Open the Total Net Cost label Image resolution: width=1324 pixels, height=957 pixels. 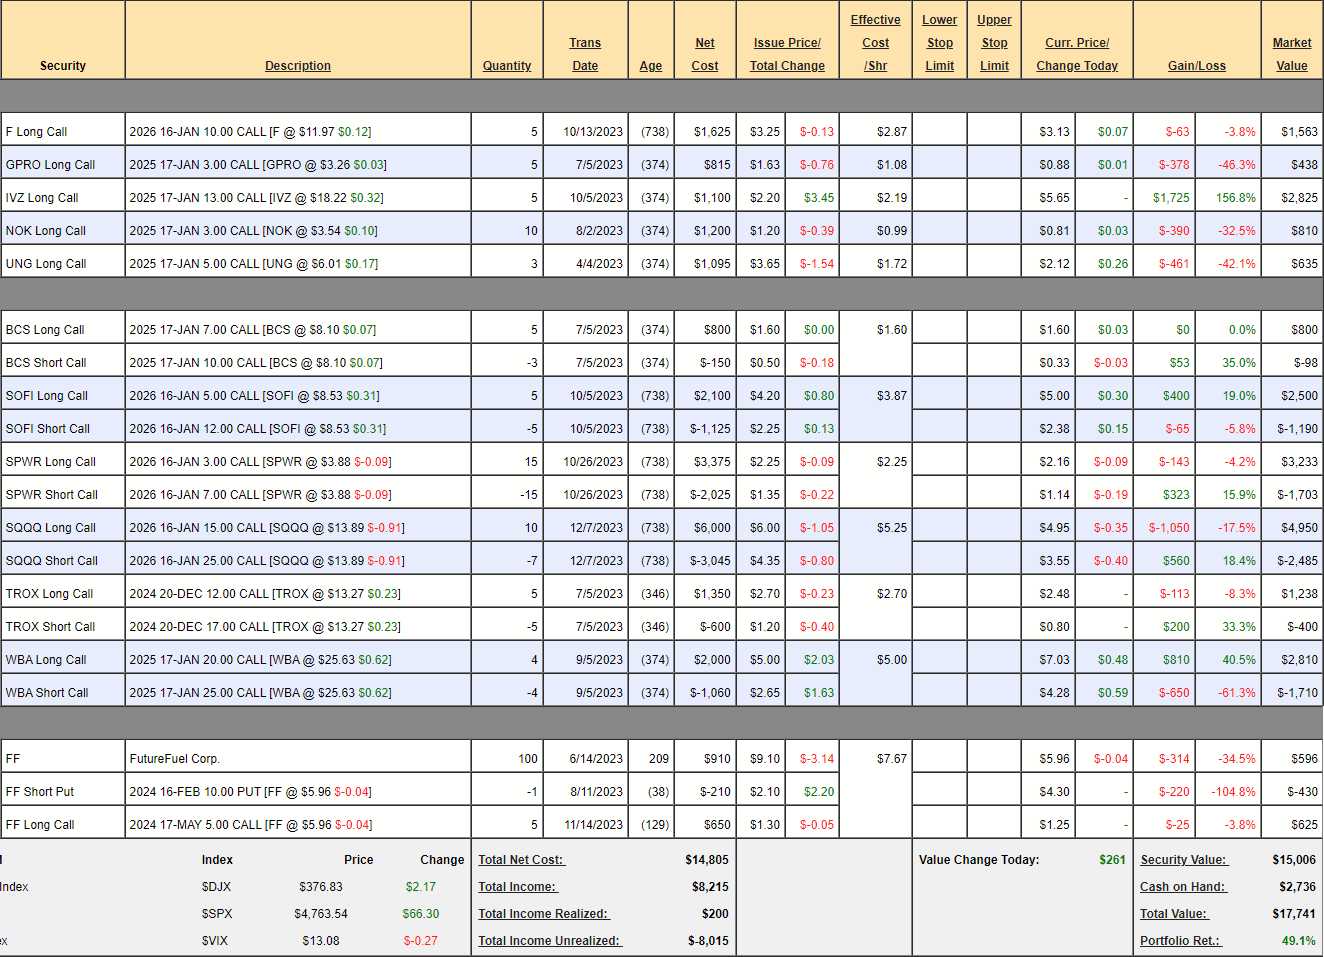point(521,860)
